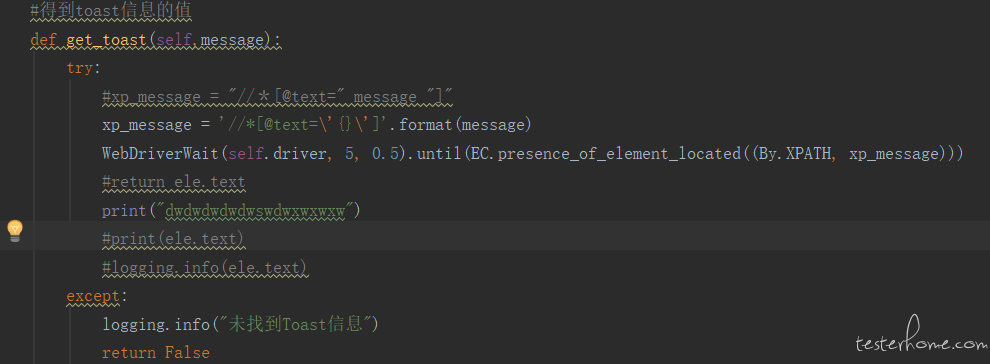
Task: Place cursor on the try keyword
Action: tap(80, 68)
